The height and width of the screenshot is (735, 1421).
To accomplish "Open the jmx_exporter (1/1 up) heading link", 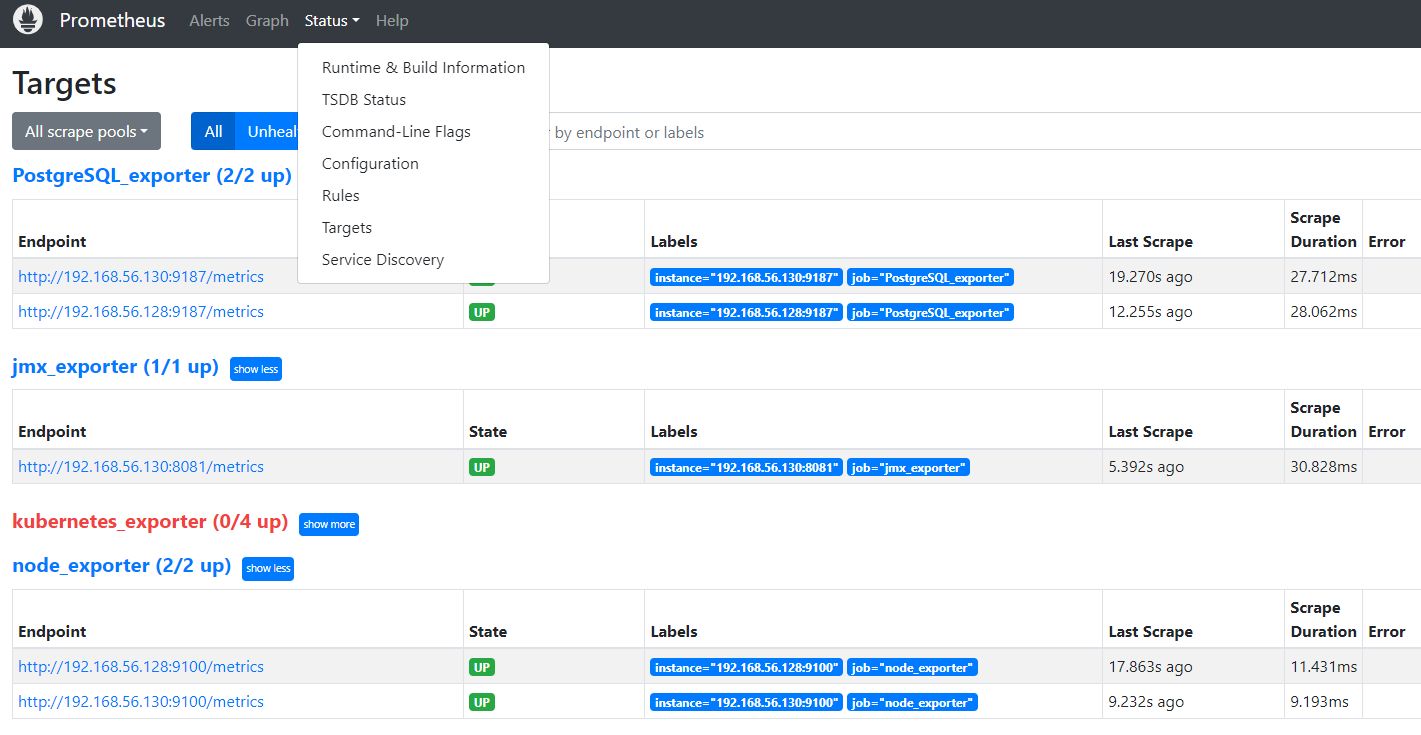I will [x=115, y=367].
